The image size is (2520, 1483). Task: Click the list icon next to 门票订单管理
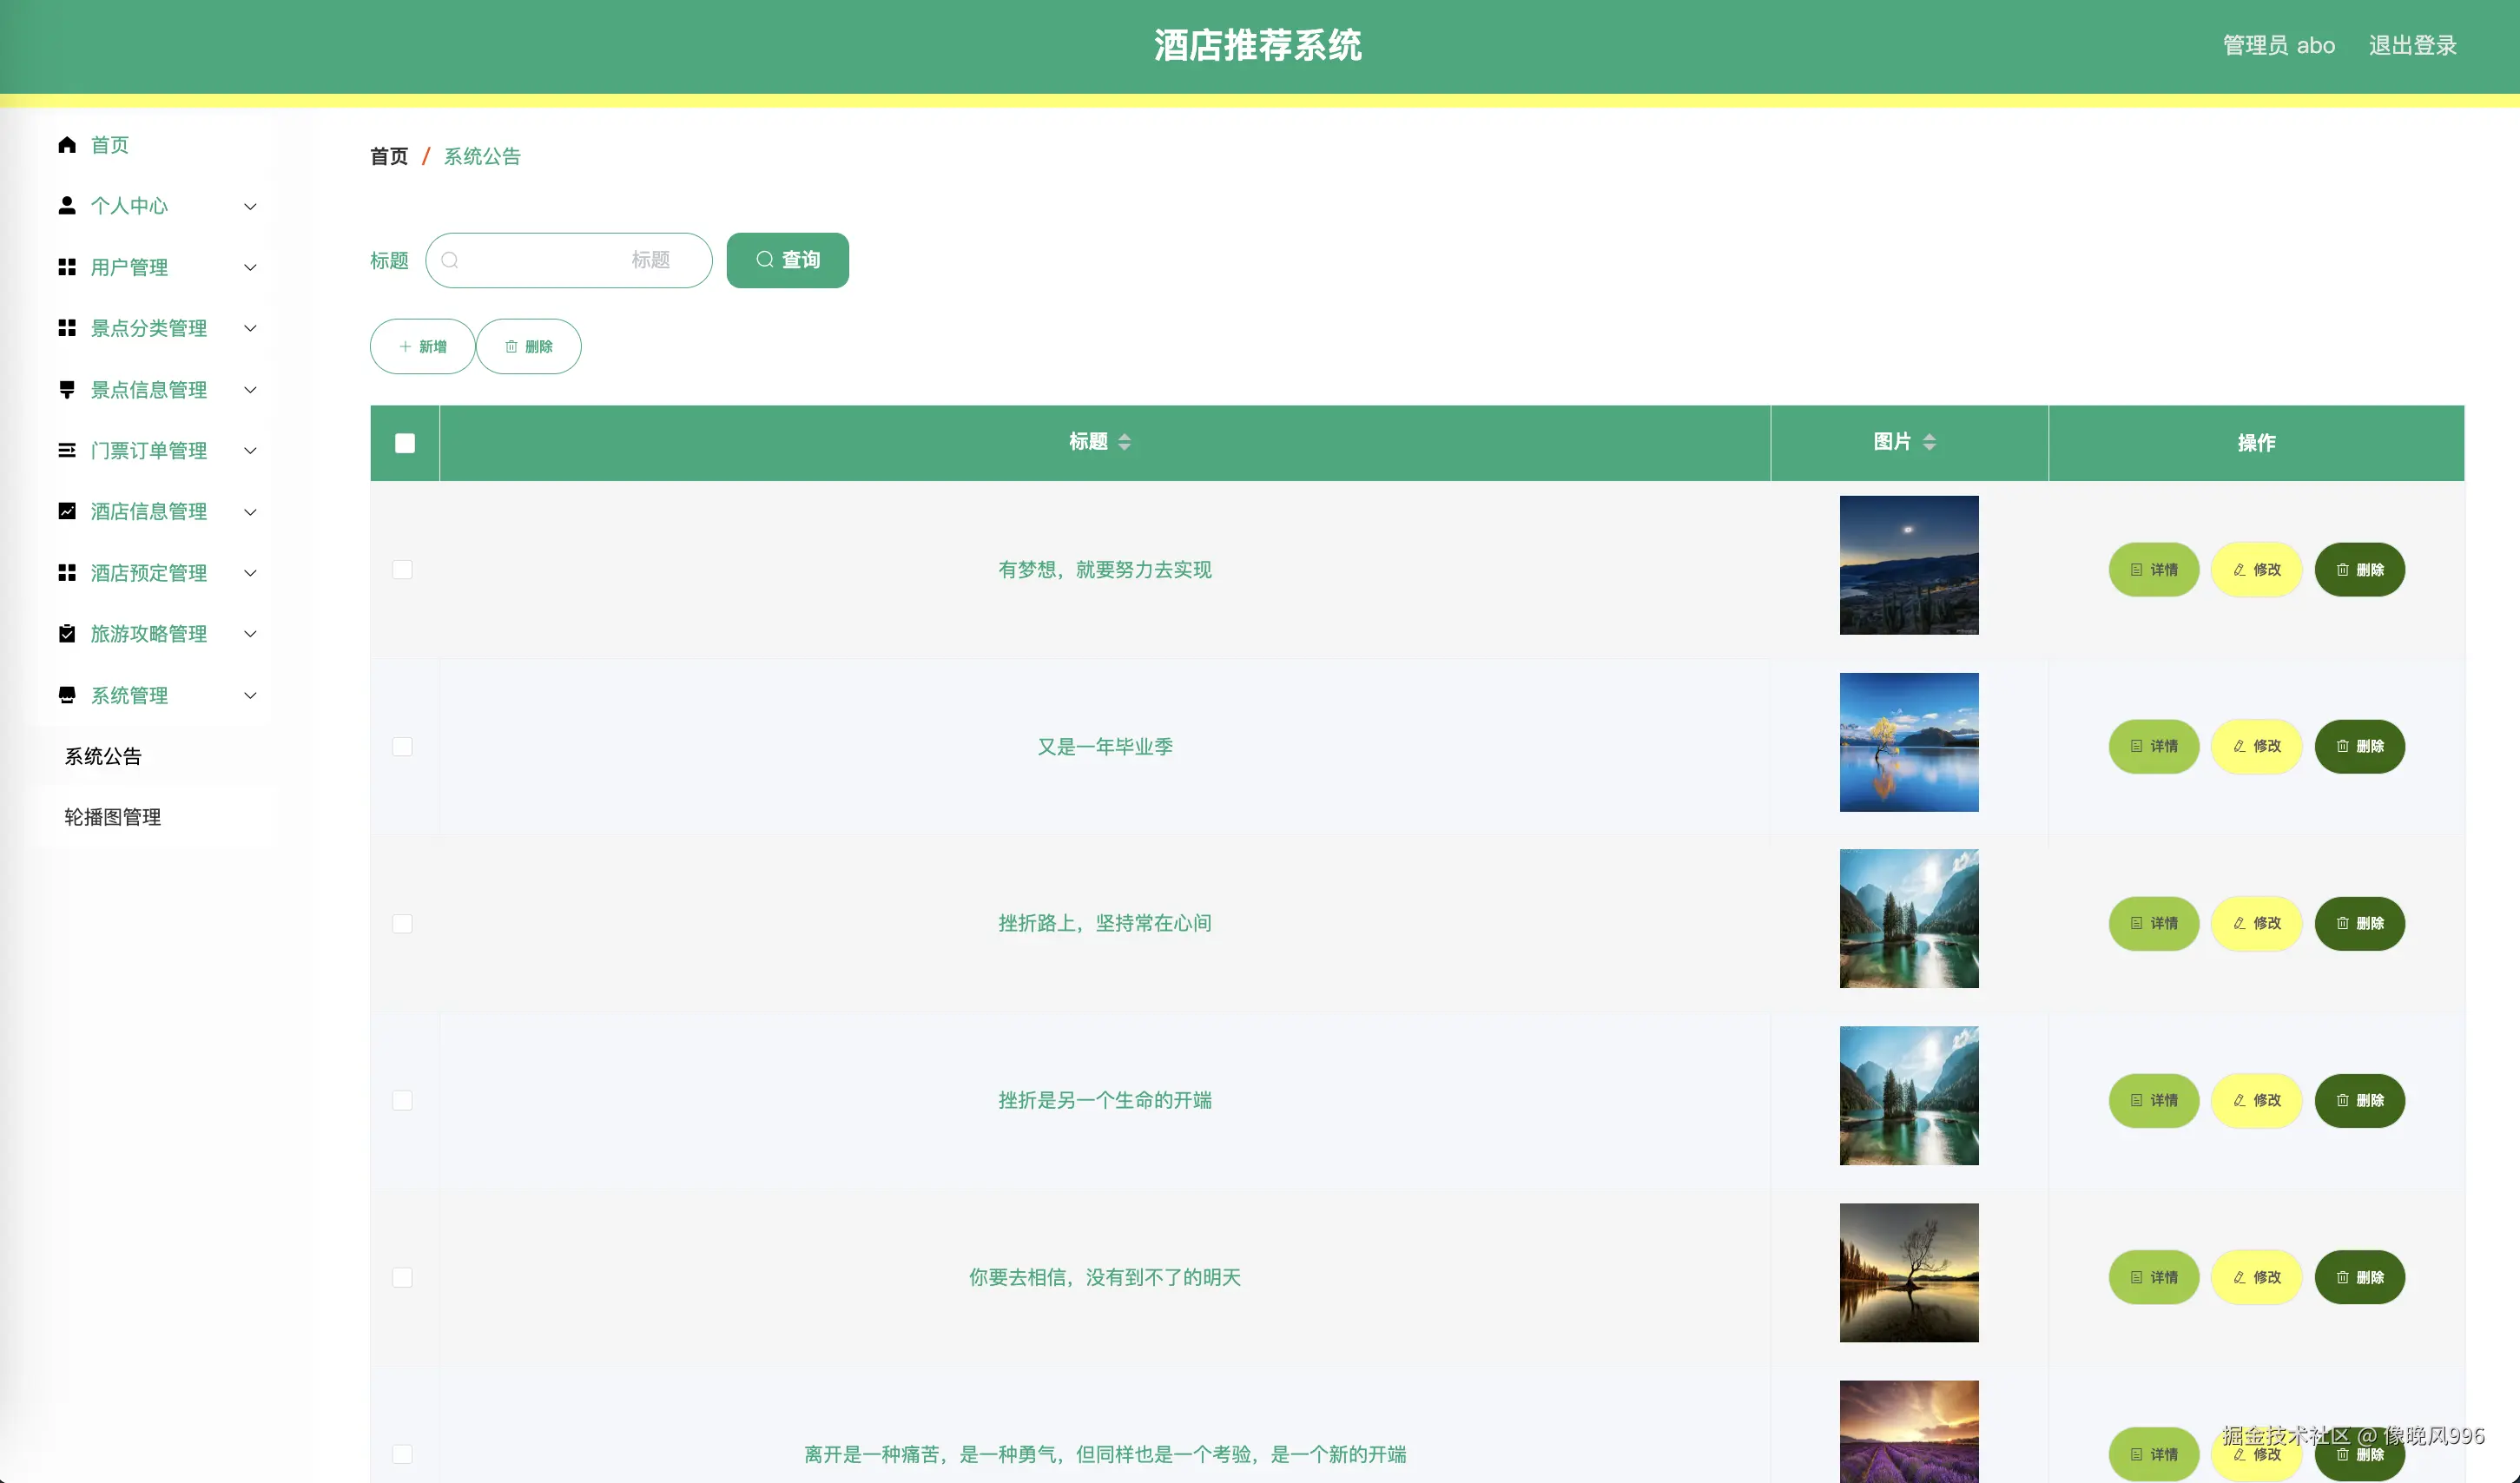click(67, 450)
